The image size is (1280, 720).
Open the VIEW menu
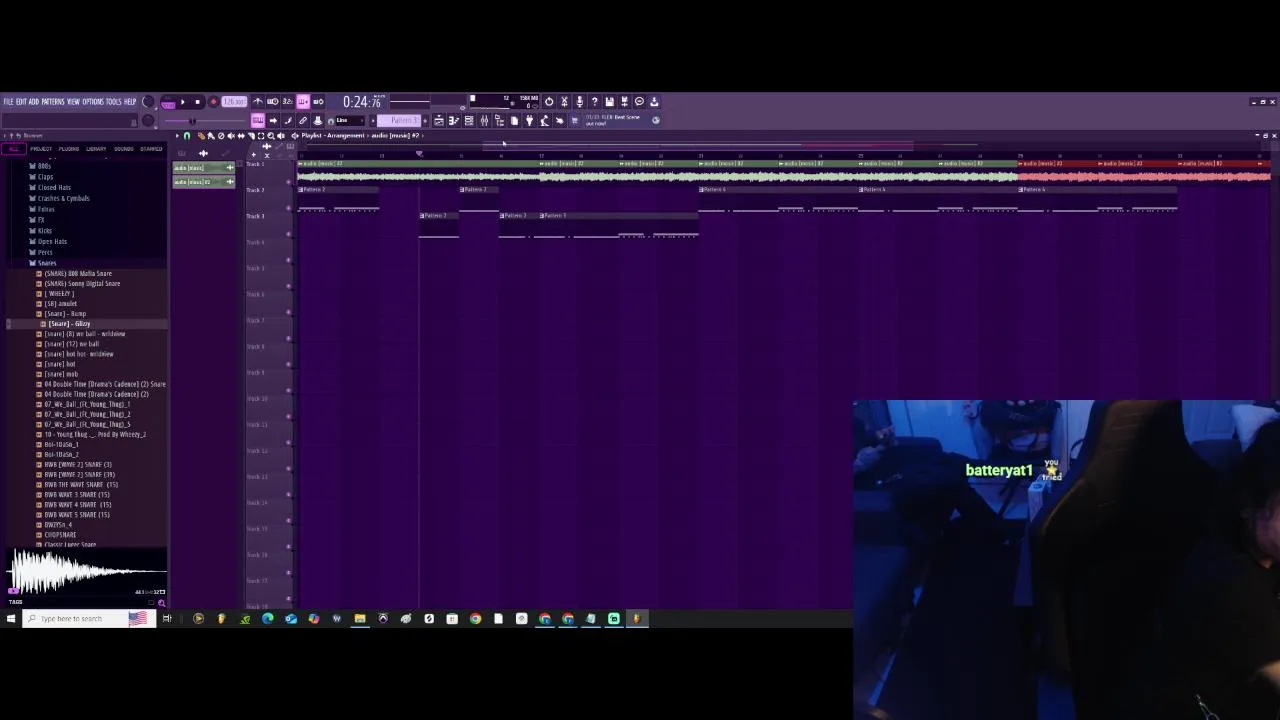click(73, 102)
